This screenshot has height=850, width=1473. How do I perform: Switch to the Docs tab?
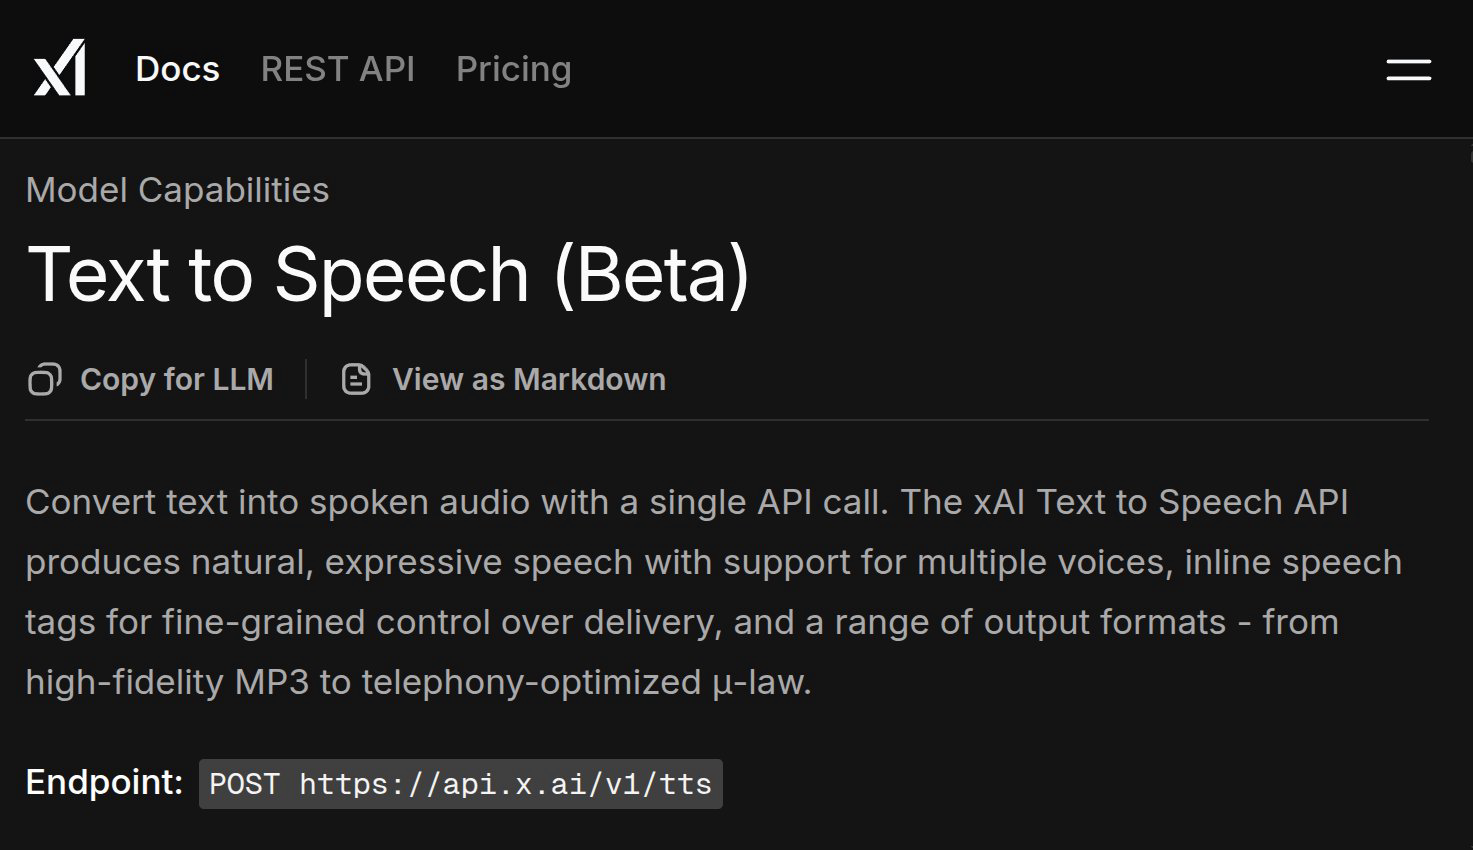coord(177,69)
